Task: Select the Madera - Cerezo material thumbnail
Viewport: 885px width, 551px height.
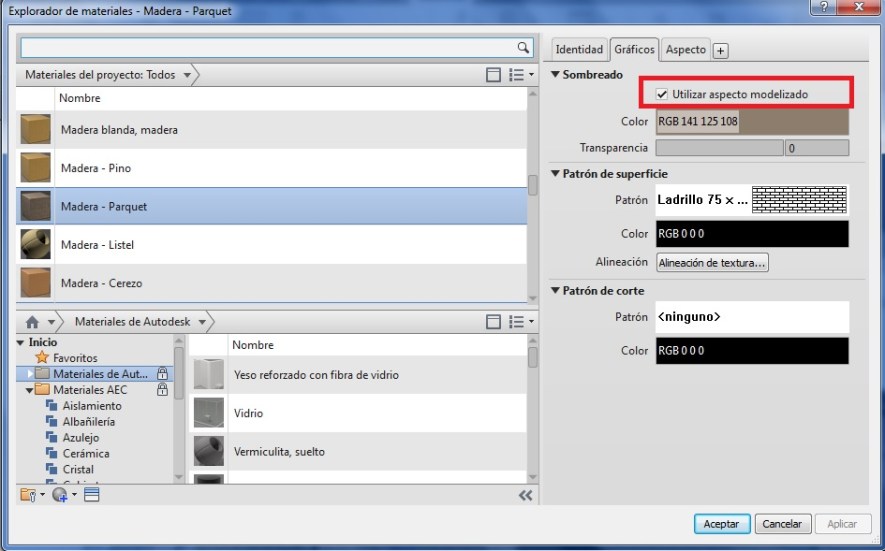Action: click(36, 282)
